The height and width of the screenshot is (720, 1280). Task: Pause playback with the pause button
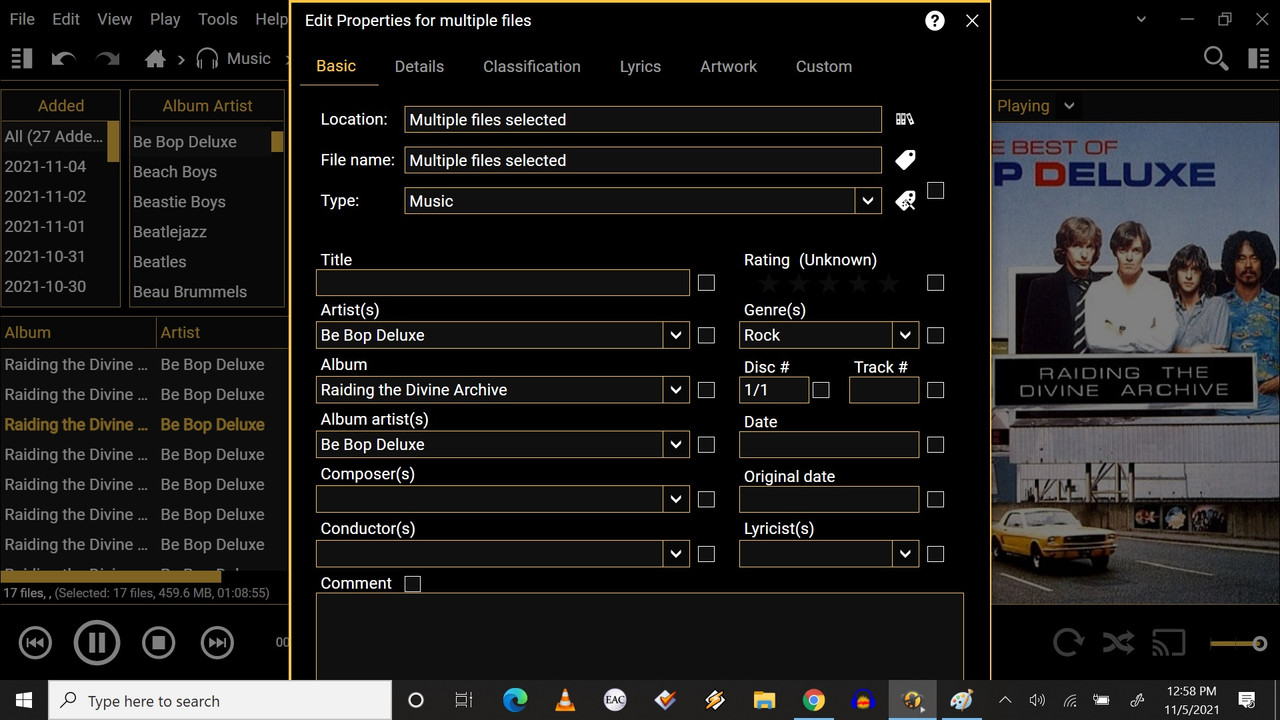(97, 643)
